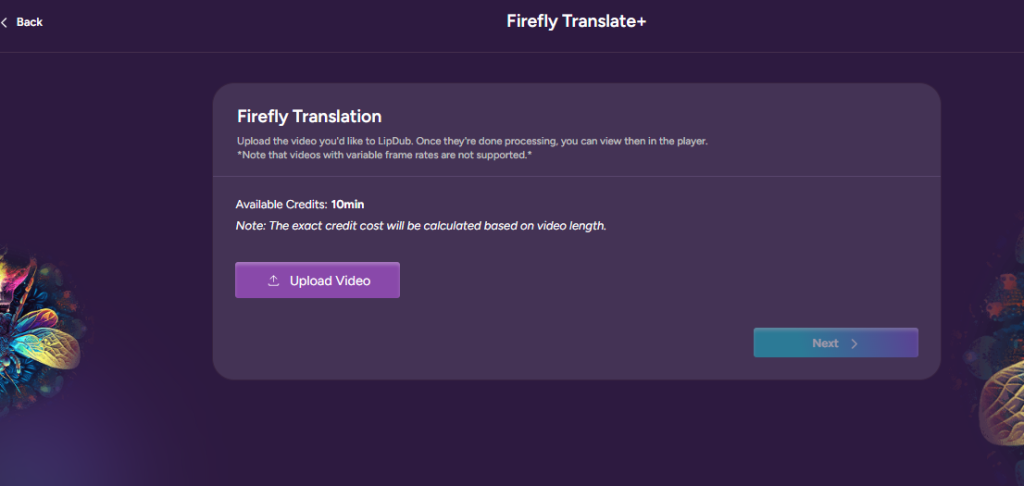Viewport: 1024px width, 486px height.
Task: Click the back chevron arrow icon
Action: tap(4, 22)
